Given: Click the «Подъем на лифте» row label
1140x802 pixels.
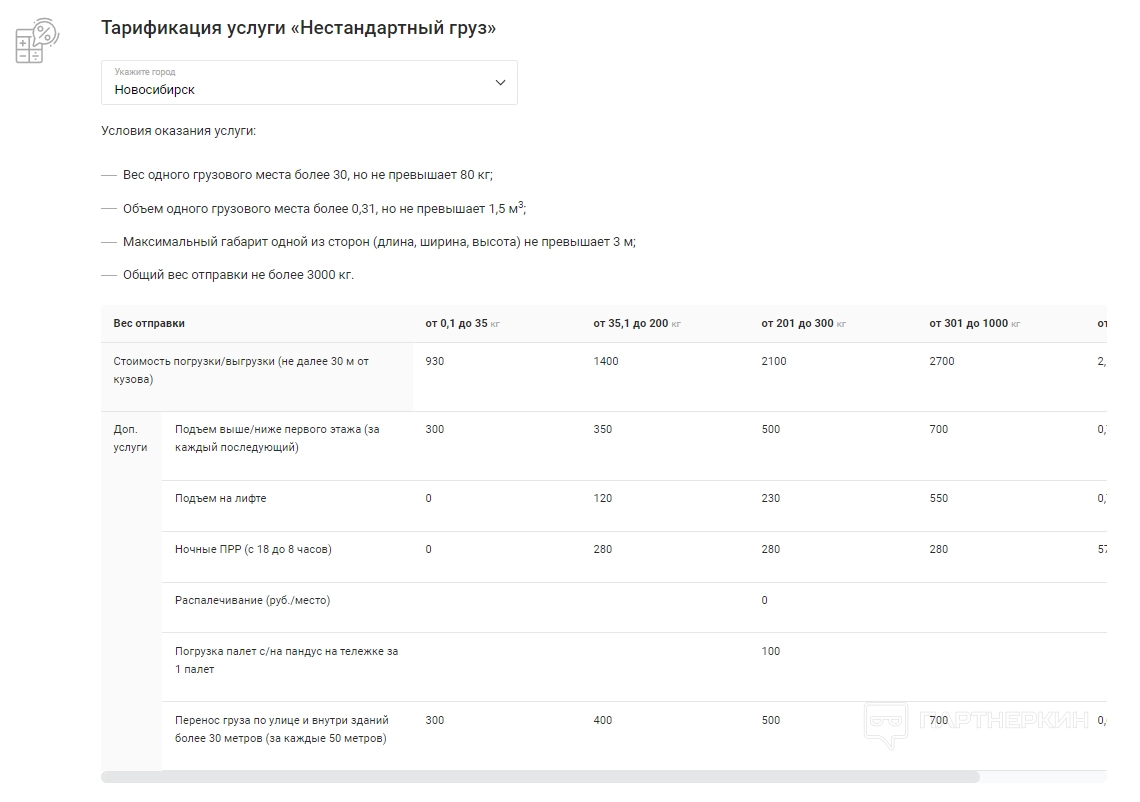Looking at the screenshot, I should [x=221, y=498].
